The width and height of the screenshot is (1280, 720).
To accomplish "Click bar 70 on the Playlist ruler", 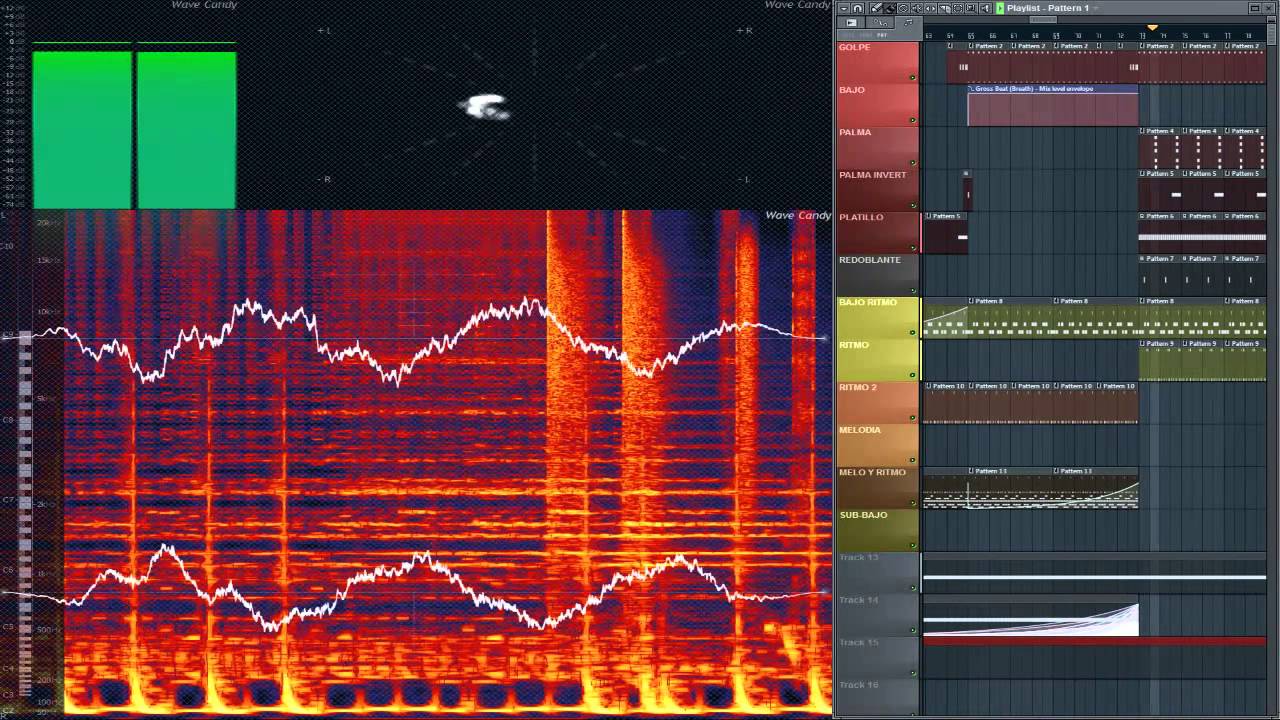I will [x=1077, y=36].
